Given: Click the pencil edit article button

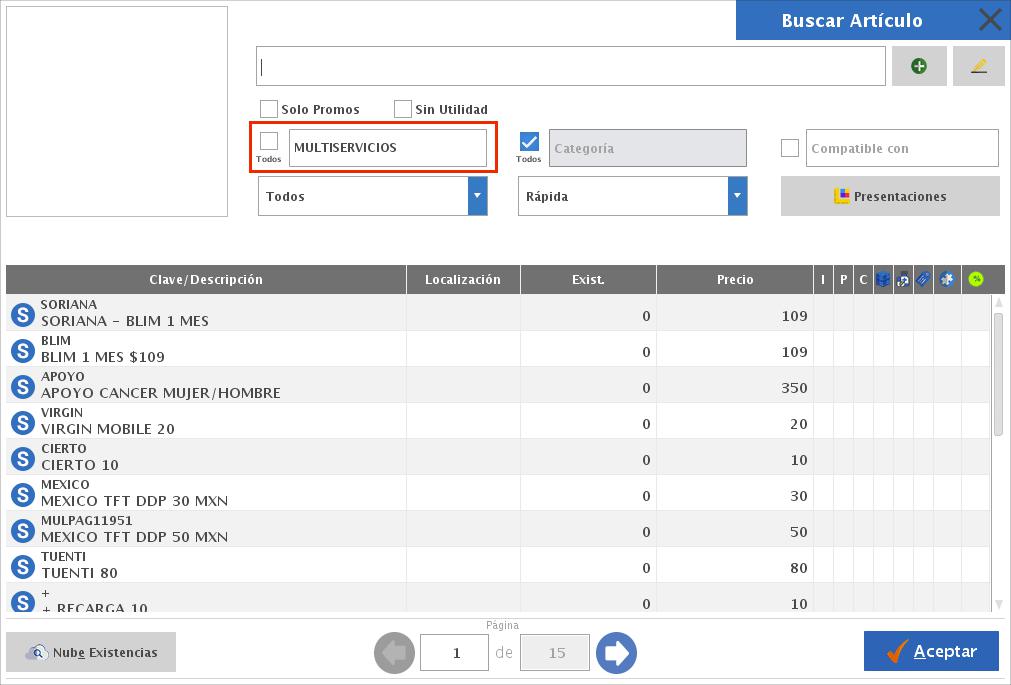Looking at the screenshot, I should 978,66.
